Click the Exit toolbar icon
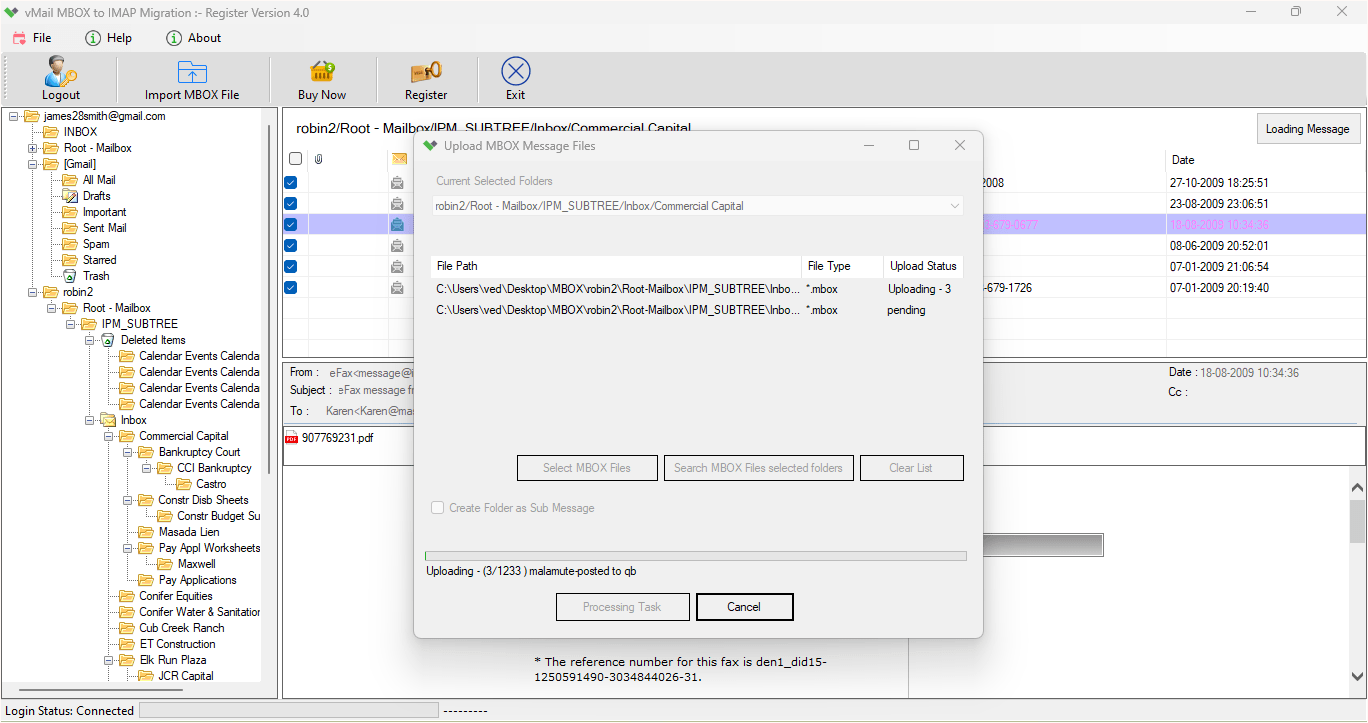This screenshot has height=723, width=1368. click(x=515, y=72)
